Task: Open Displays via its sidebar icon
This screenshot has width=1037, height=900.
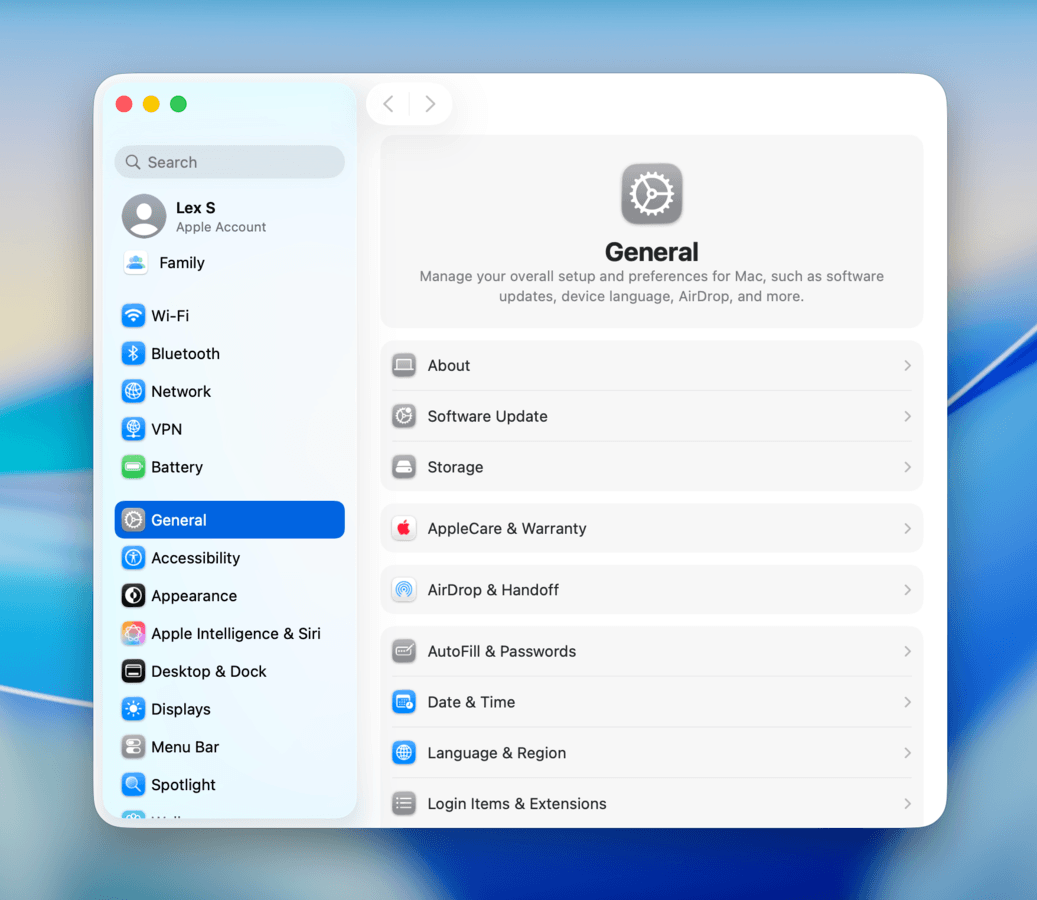Action: point(131,709)
